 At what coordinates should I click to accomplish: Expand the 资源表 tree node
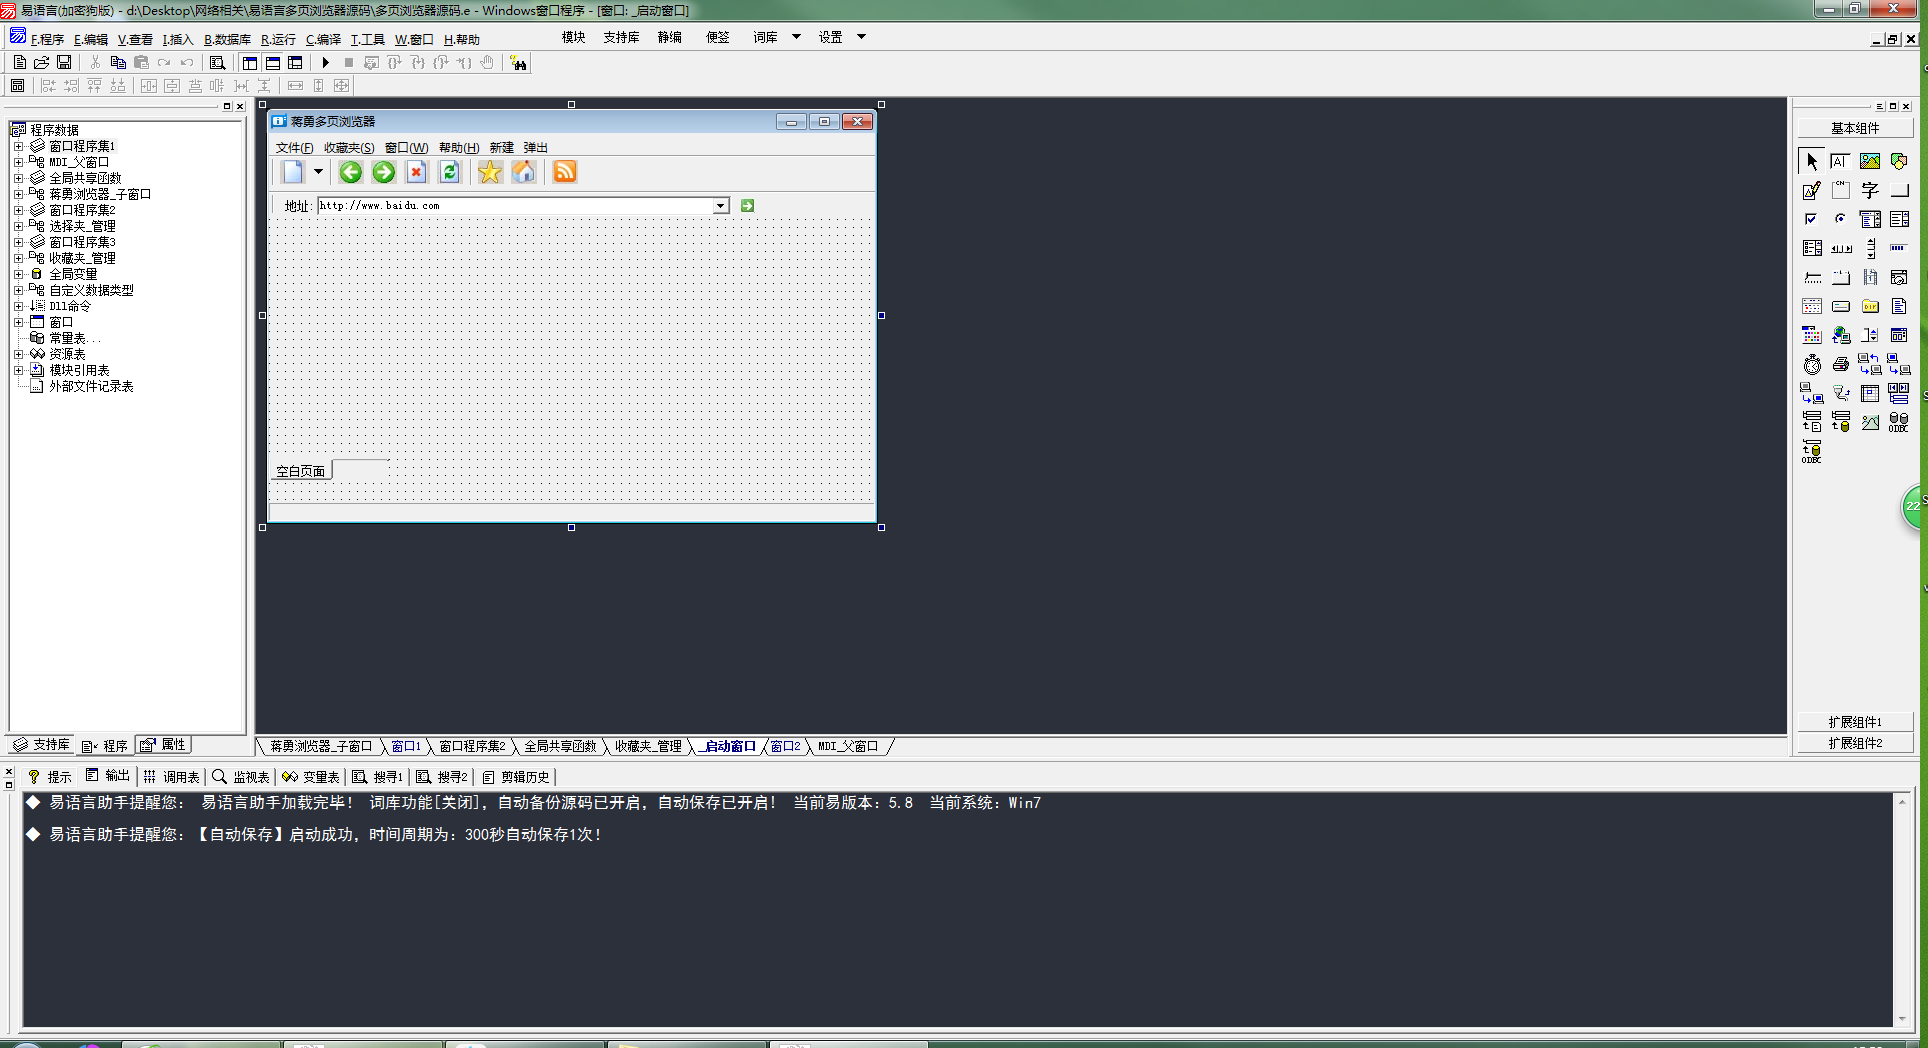tap(18, 354)
